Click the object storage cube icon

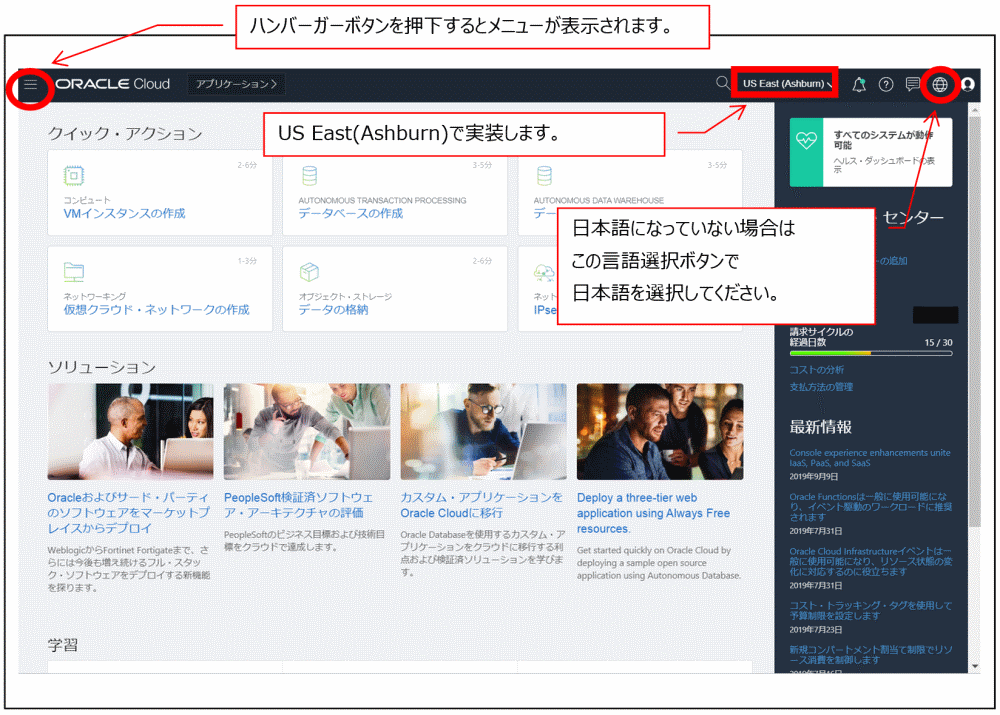309,272
